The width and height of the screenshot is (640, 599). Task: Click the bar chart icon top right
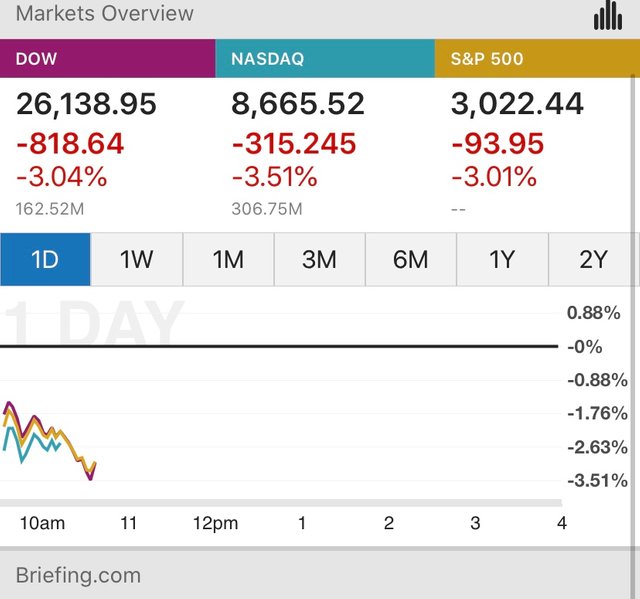[607, 15]
